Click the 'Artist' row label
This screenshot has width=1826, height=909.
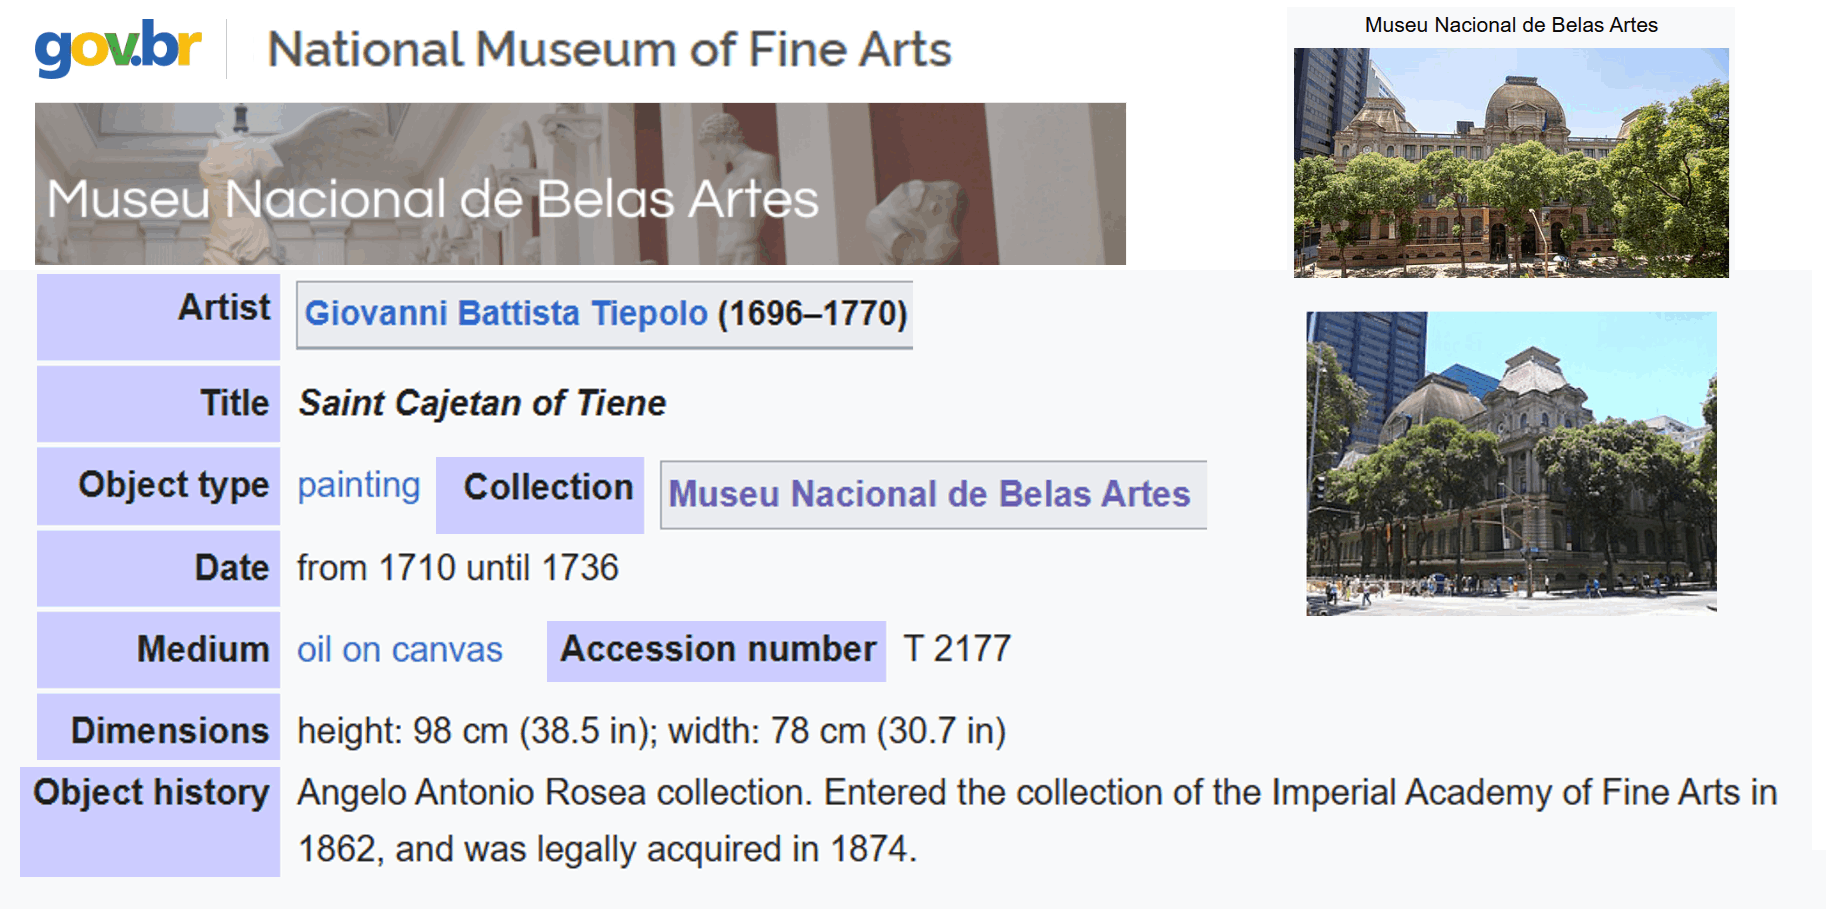click(x=224, y=308)
